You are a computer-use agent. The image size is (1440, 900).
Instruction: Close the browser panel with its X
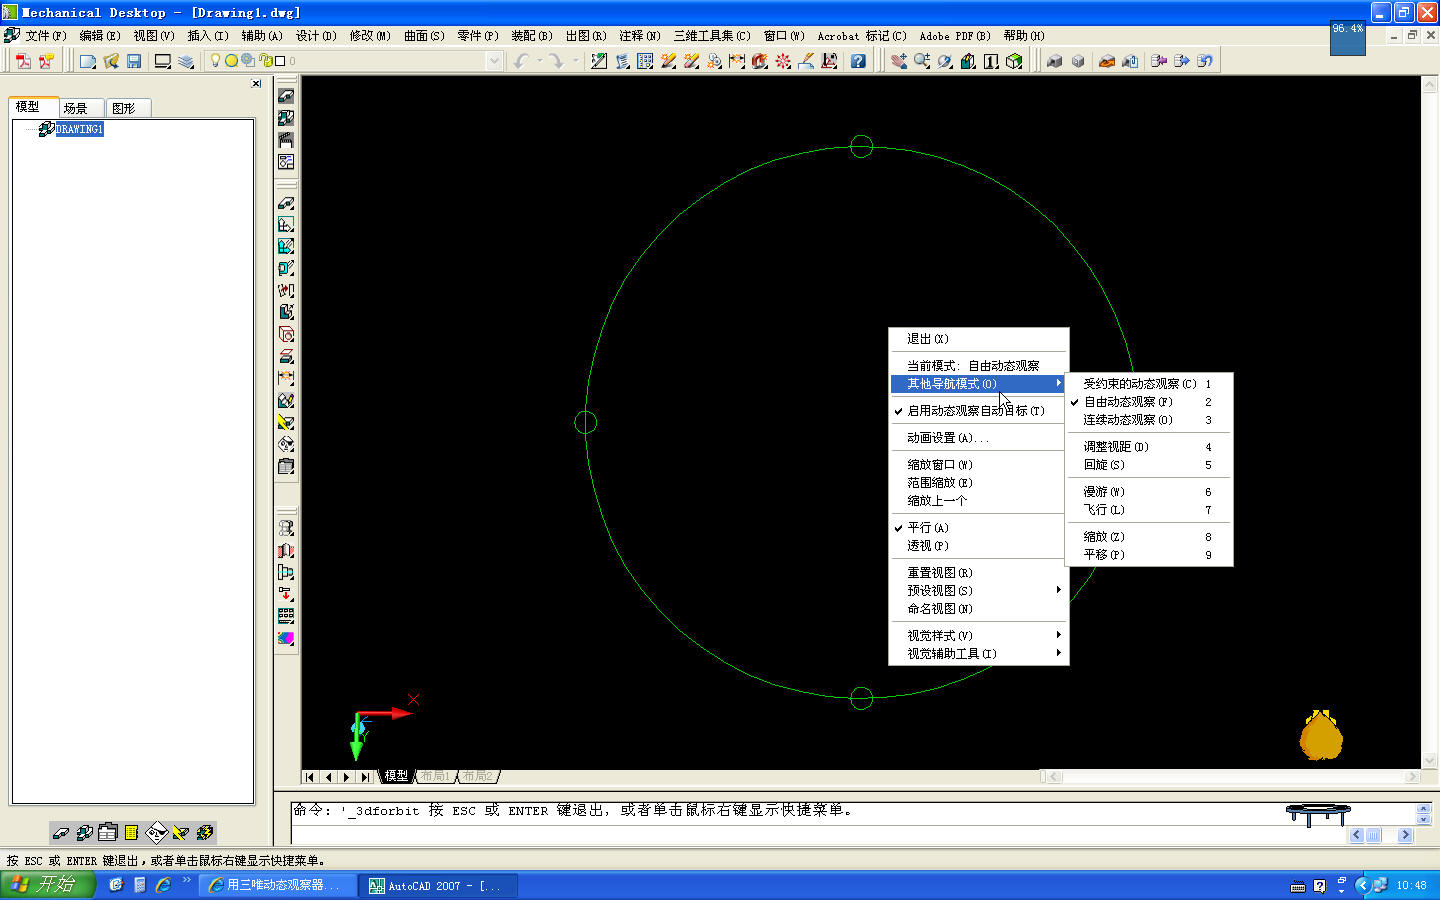256,84
